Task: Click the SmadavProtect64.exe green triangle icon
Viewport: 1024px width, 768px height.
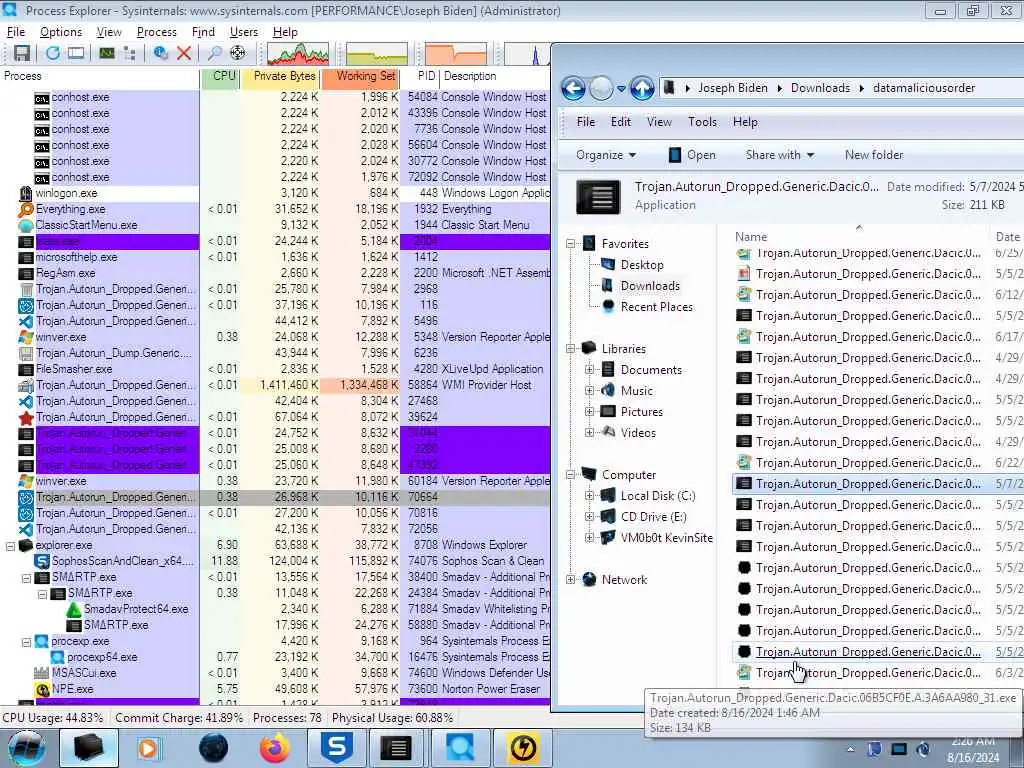Action: tap(74, 609)
